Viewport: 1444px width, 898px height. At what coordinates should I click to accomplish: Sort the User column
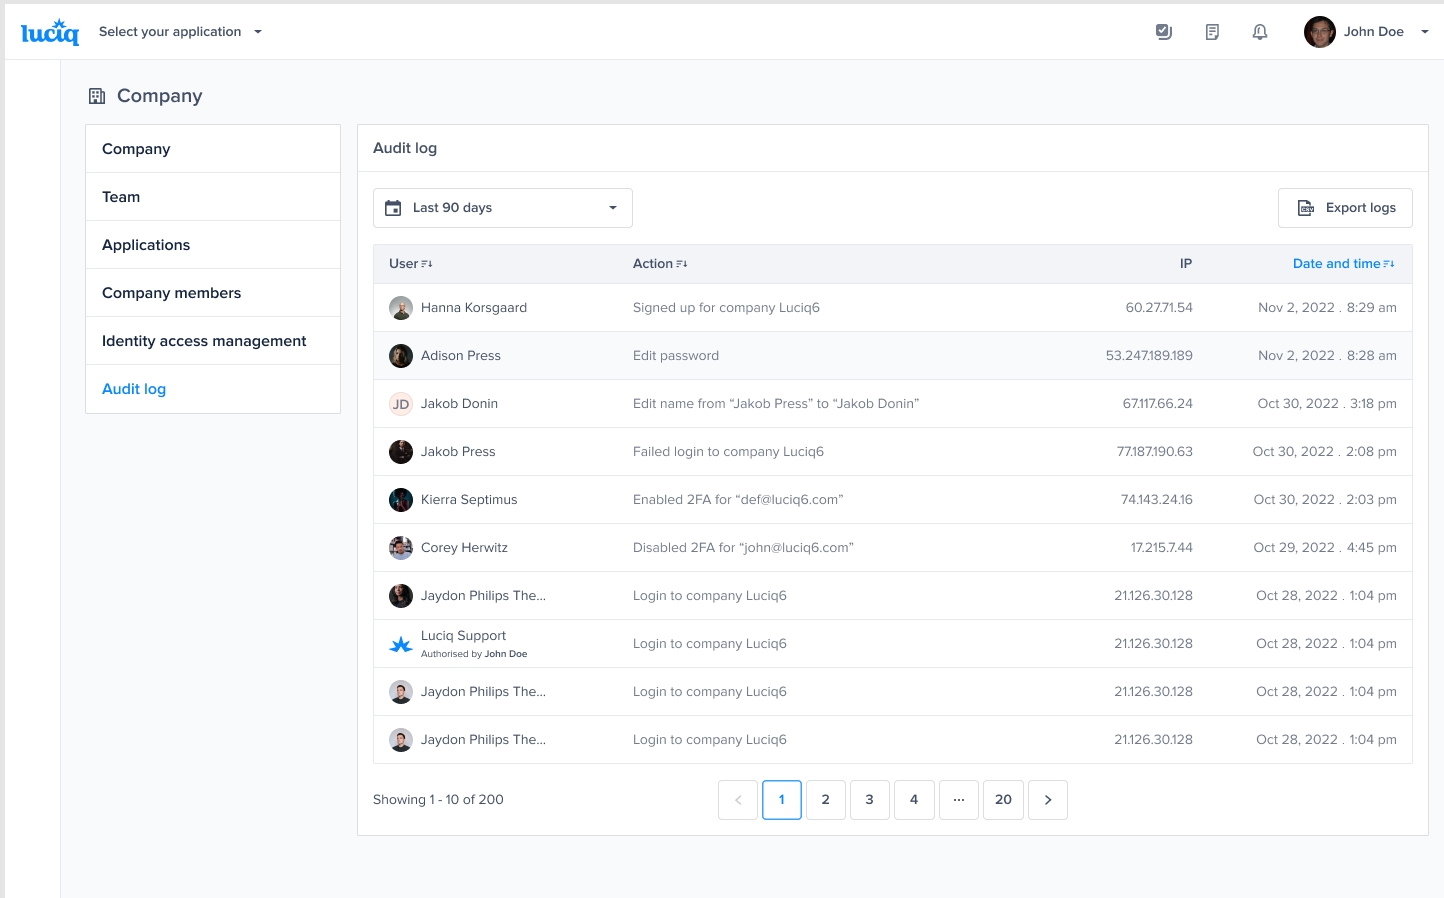point(427,263)
